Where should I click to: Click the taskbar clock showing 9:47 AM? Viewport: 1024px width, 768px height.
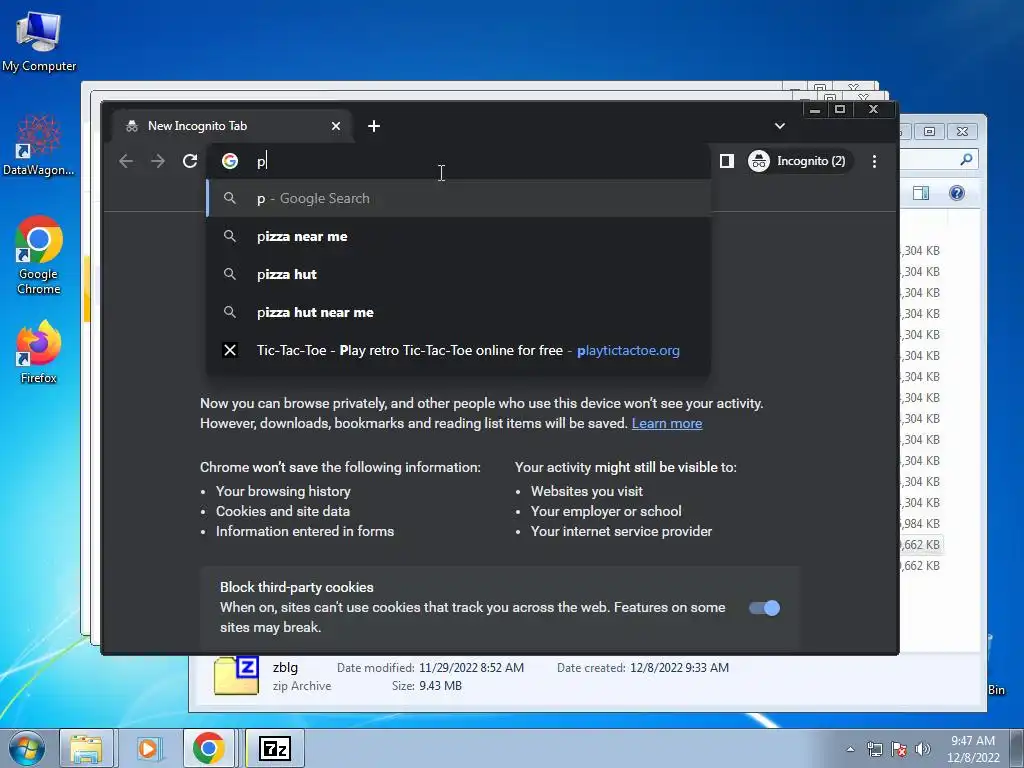pyautogui.click(x=973, y=749)
